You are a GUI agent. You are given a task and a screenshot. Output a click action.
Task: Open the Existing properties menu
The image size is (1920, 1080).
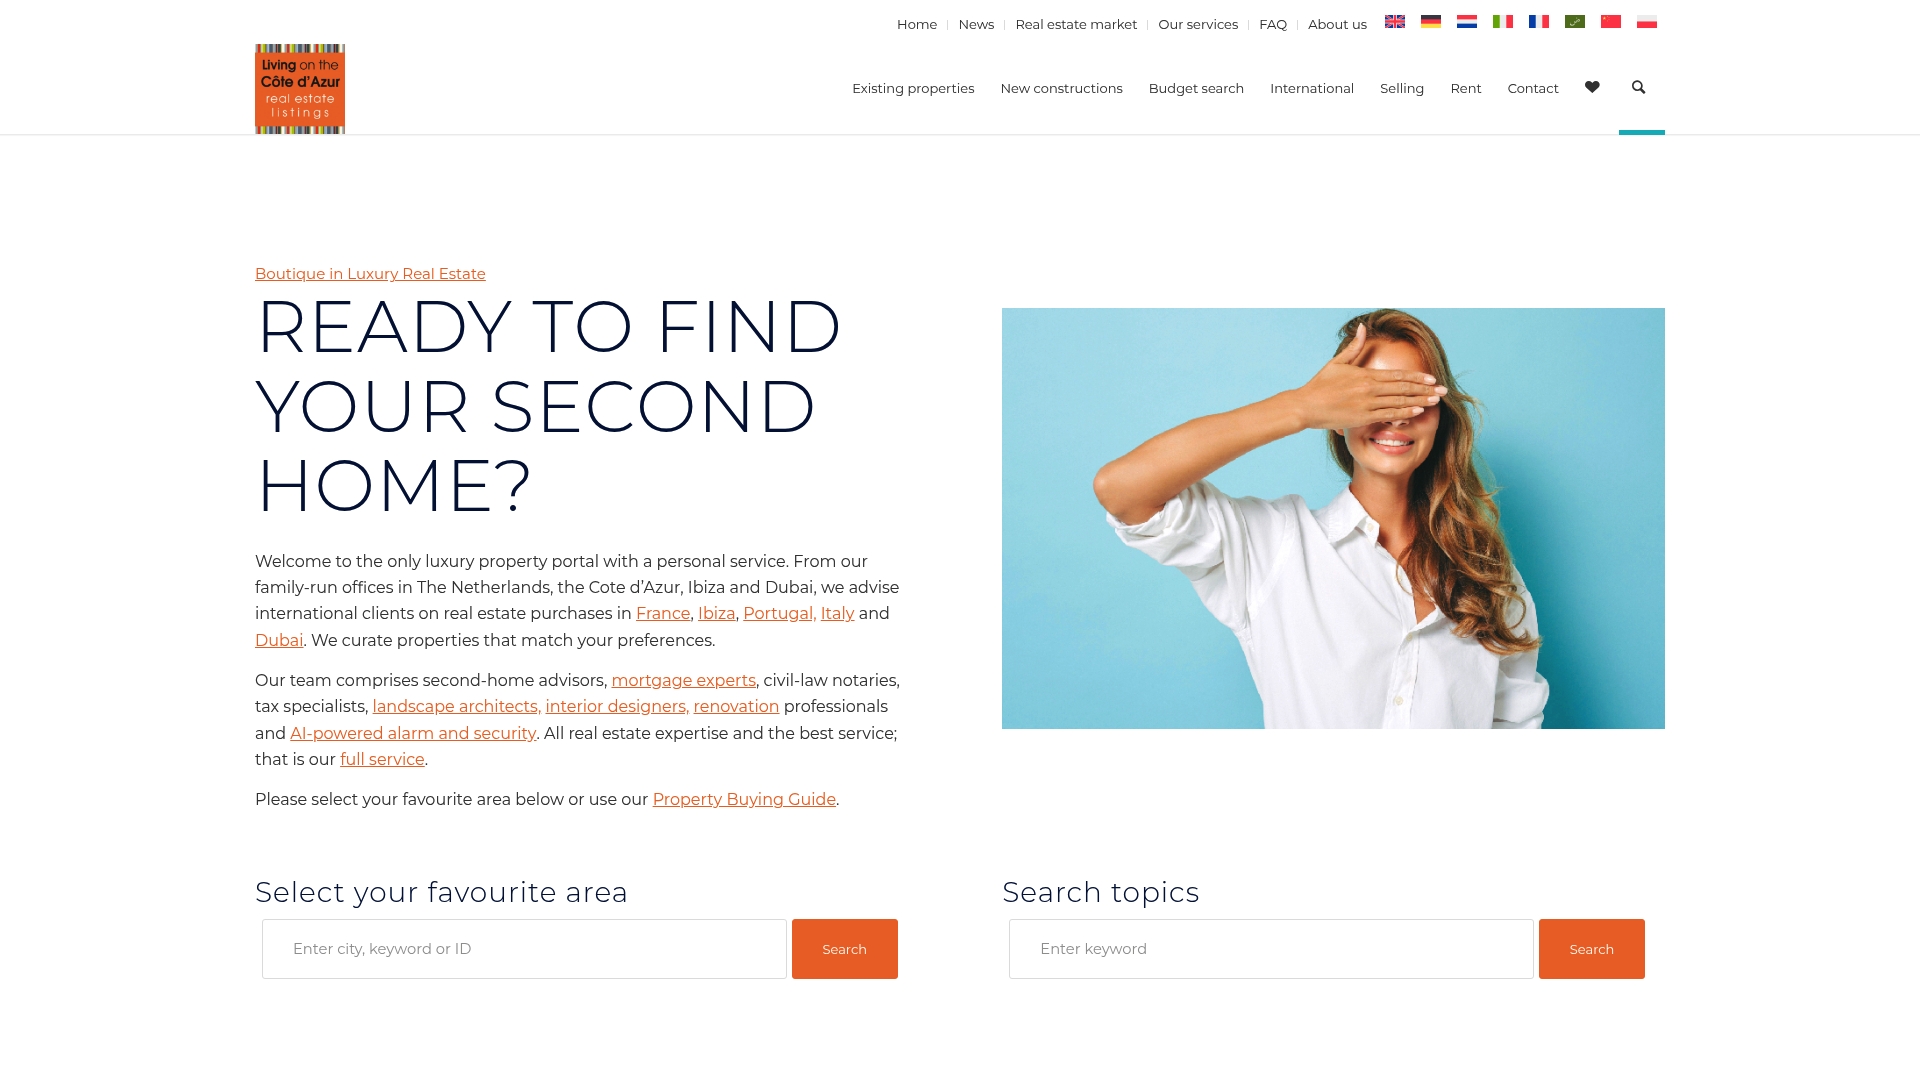913,89
